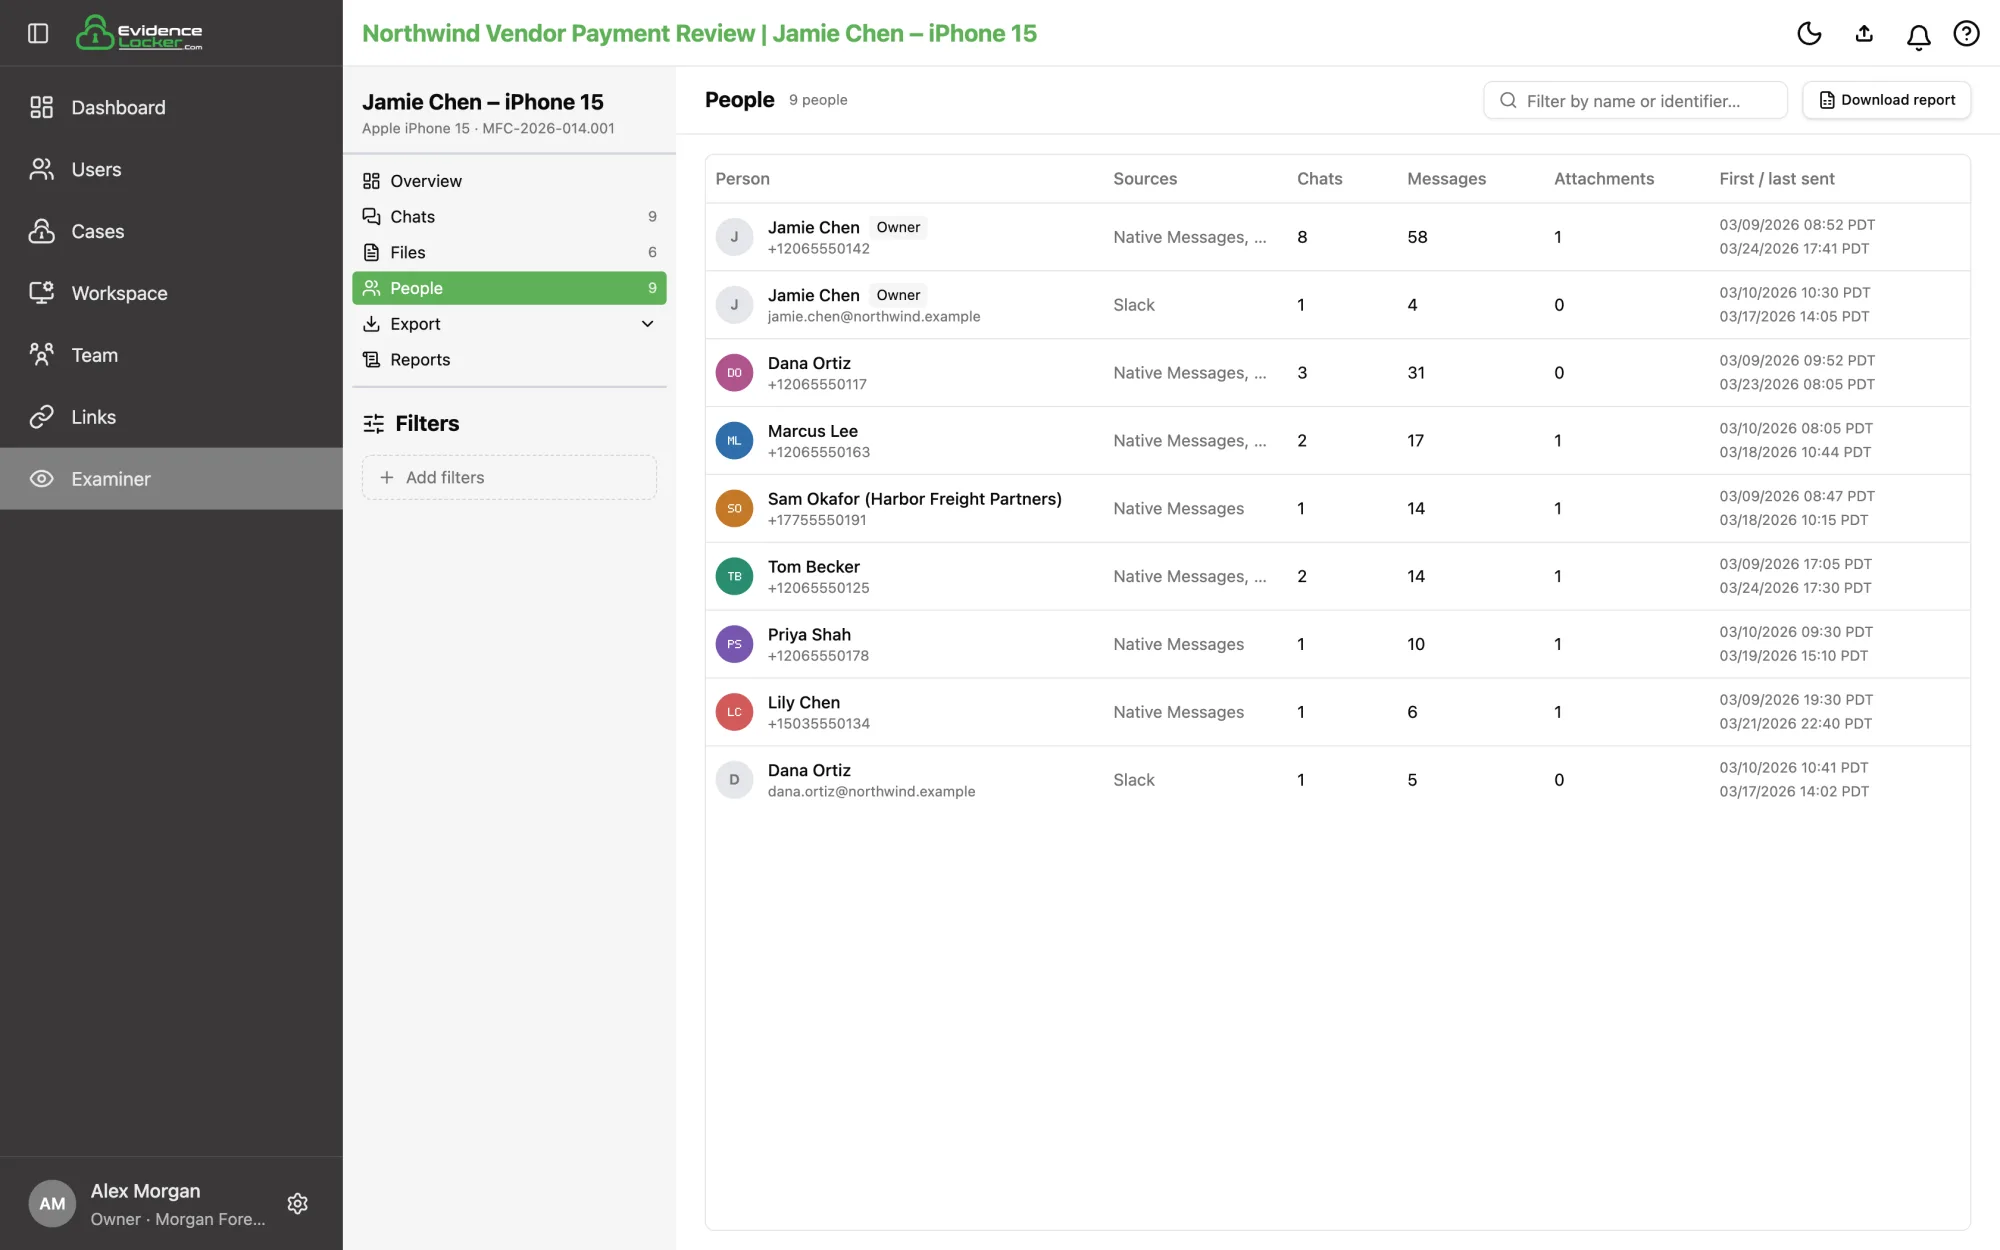Select Examiner in sidebar
Viewport: 2000px width, 1250px height.
point(171,479)
